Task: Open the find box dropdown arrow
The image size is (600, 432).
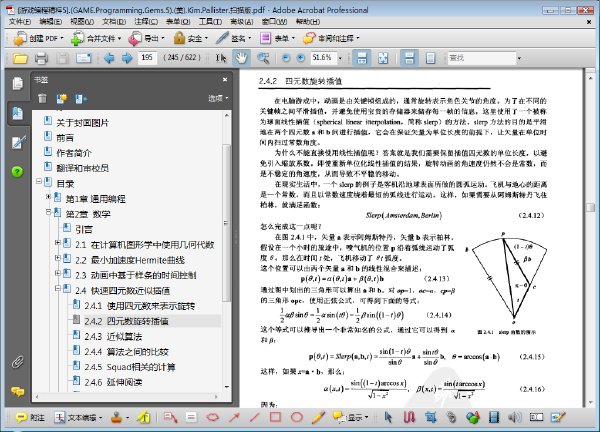Action: click(519, 58)
